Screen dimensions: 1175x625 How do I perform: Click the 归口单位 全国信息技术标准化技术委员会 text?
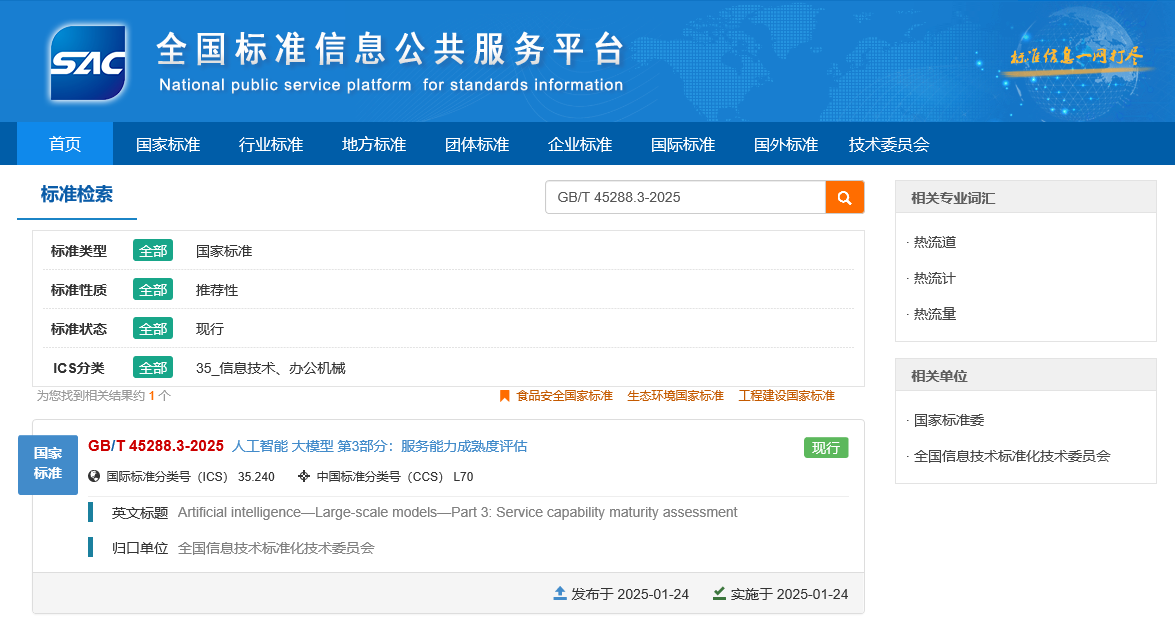[x=276, y=548]
